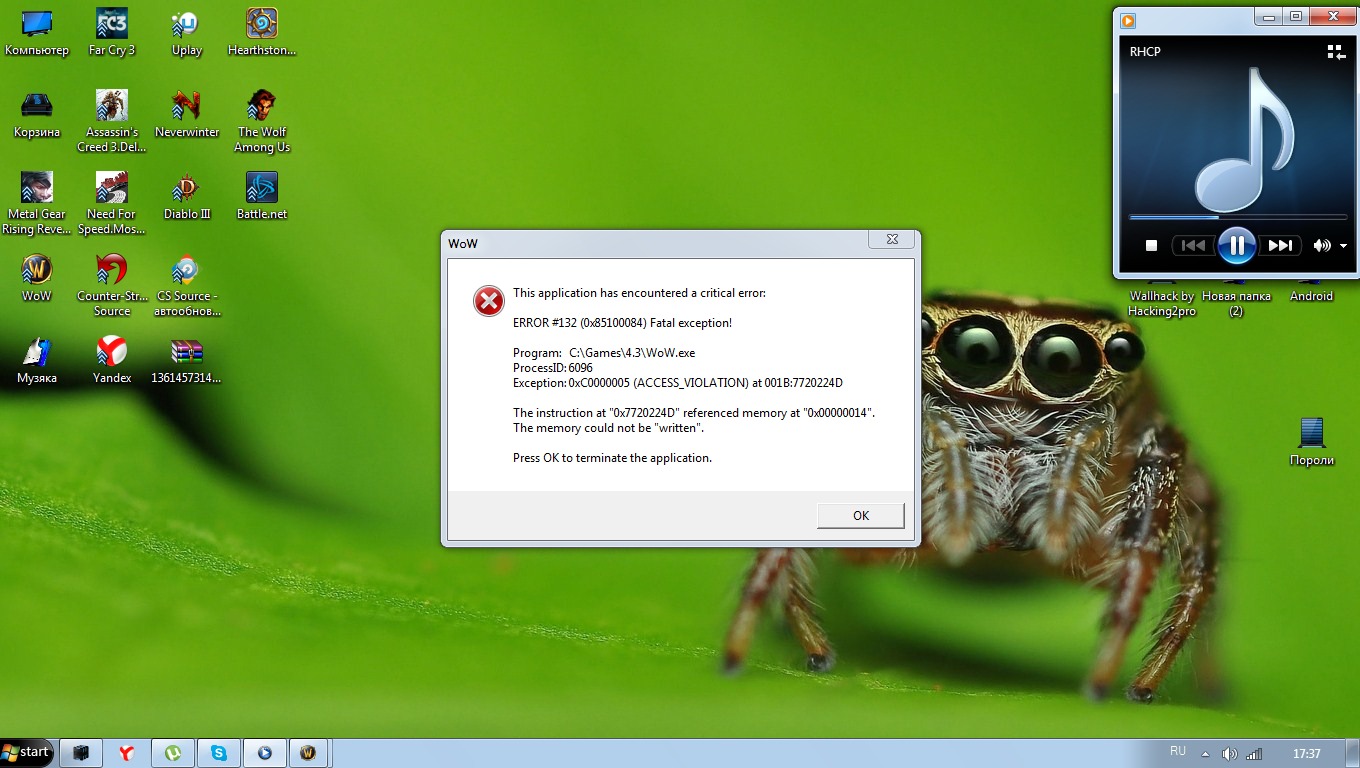
Task: Select the WoW desktop shortcut
Action: point(37,279)
